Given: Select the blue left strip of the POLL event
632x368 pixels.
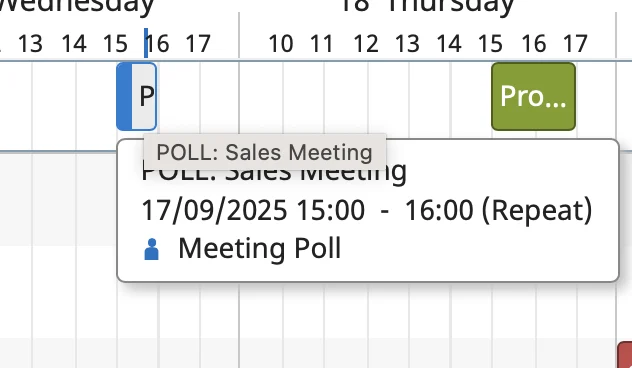Looking at the screenshot, I should [x=124, y=96].
